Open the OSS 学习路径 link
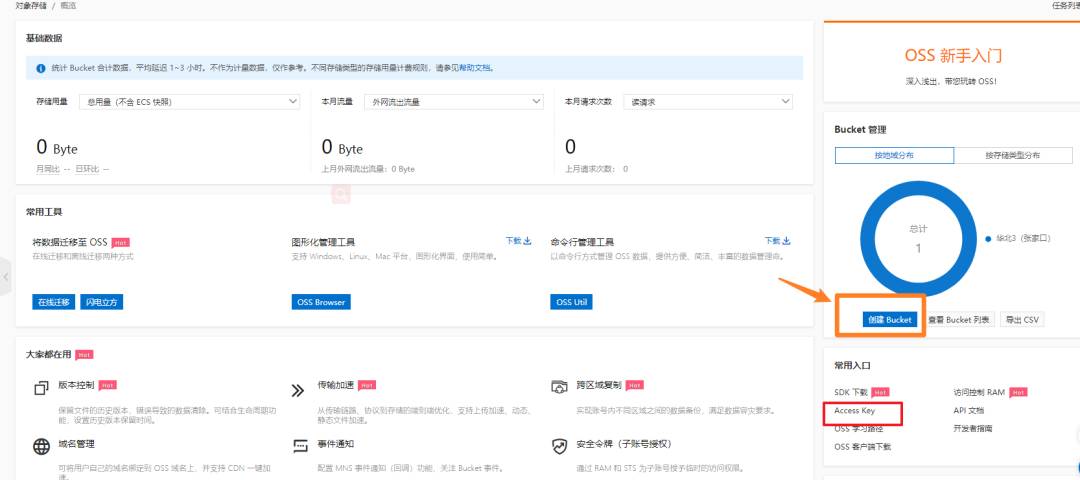 pos(858,428)
